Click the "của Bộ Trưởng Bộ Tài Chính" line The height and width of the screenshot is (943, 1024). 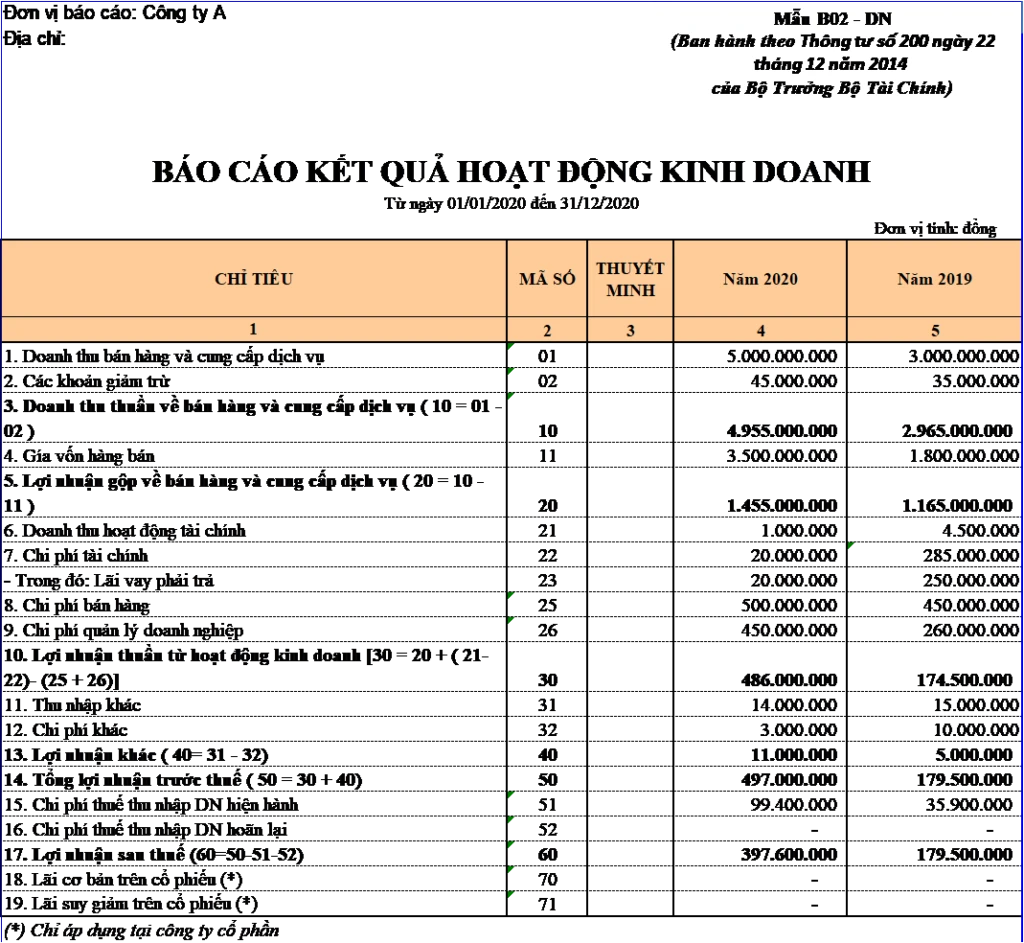tap(832, 88)
